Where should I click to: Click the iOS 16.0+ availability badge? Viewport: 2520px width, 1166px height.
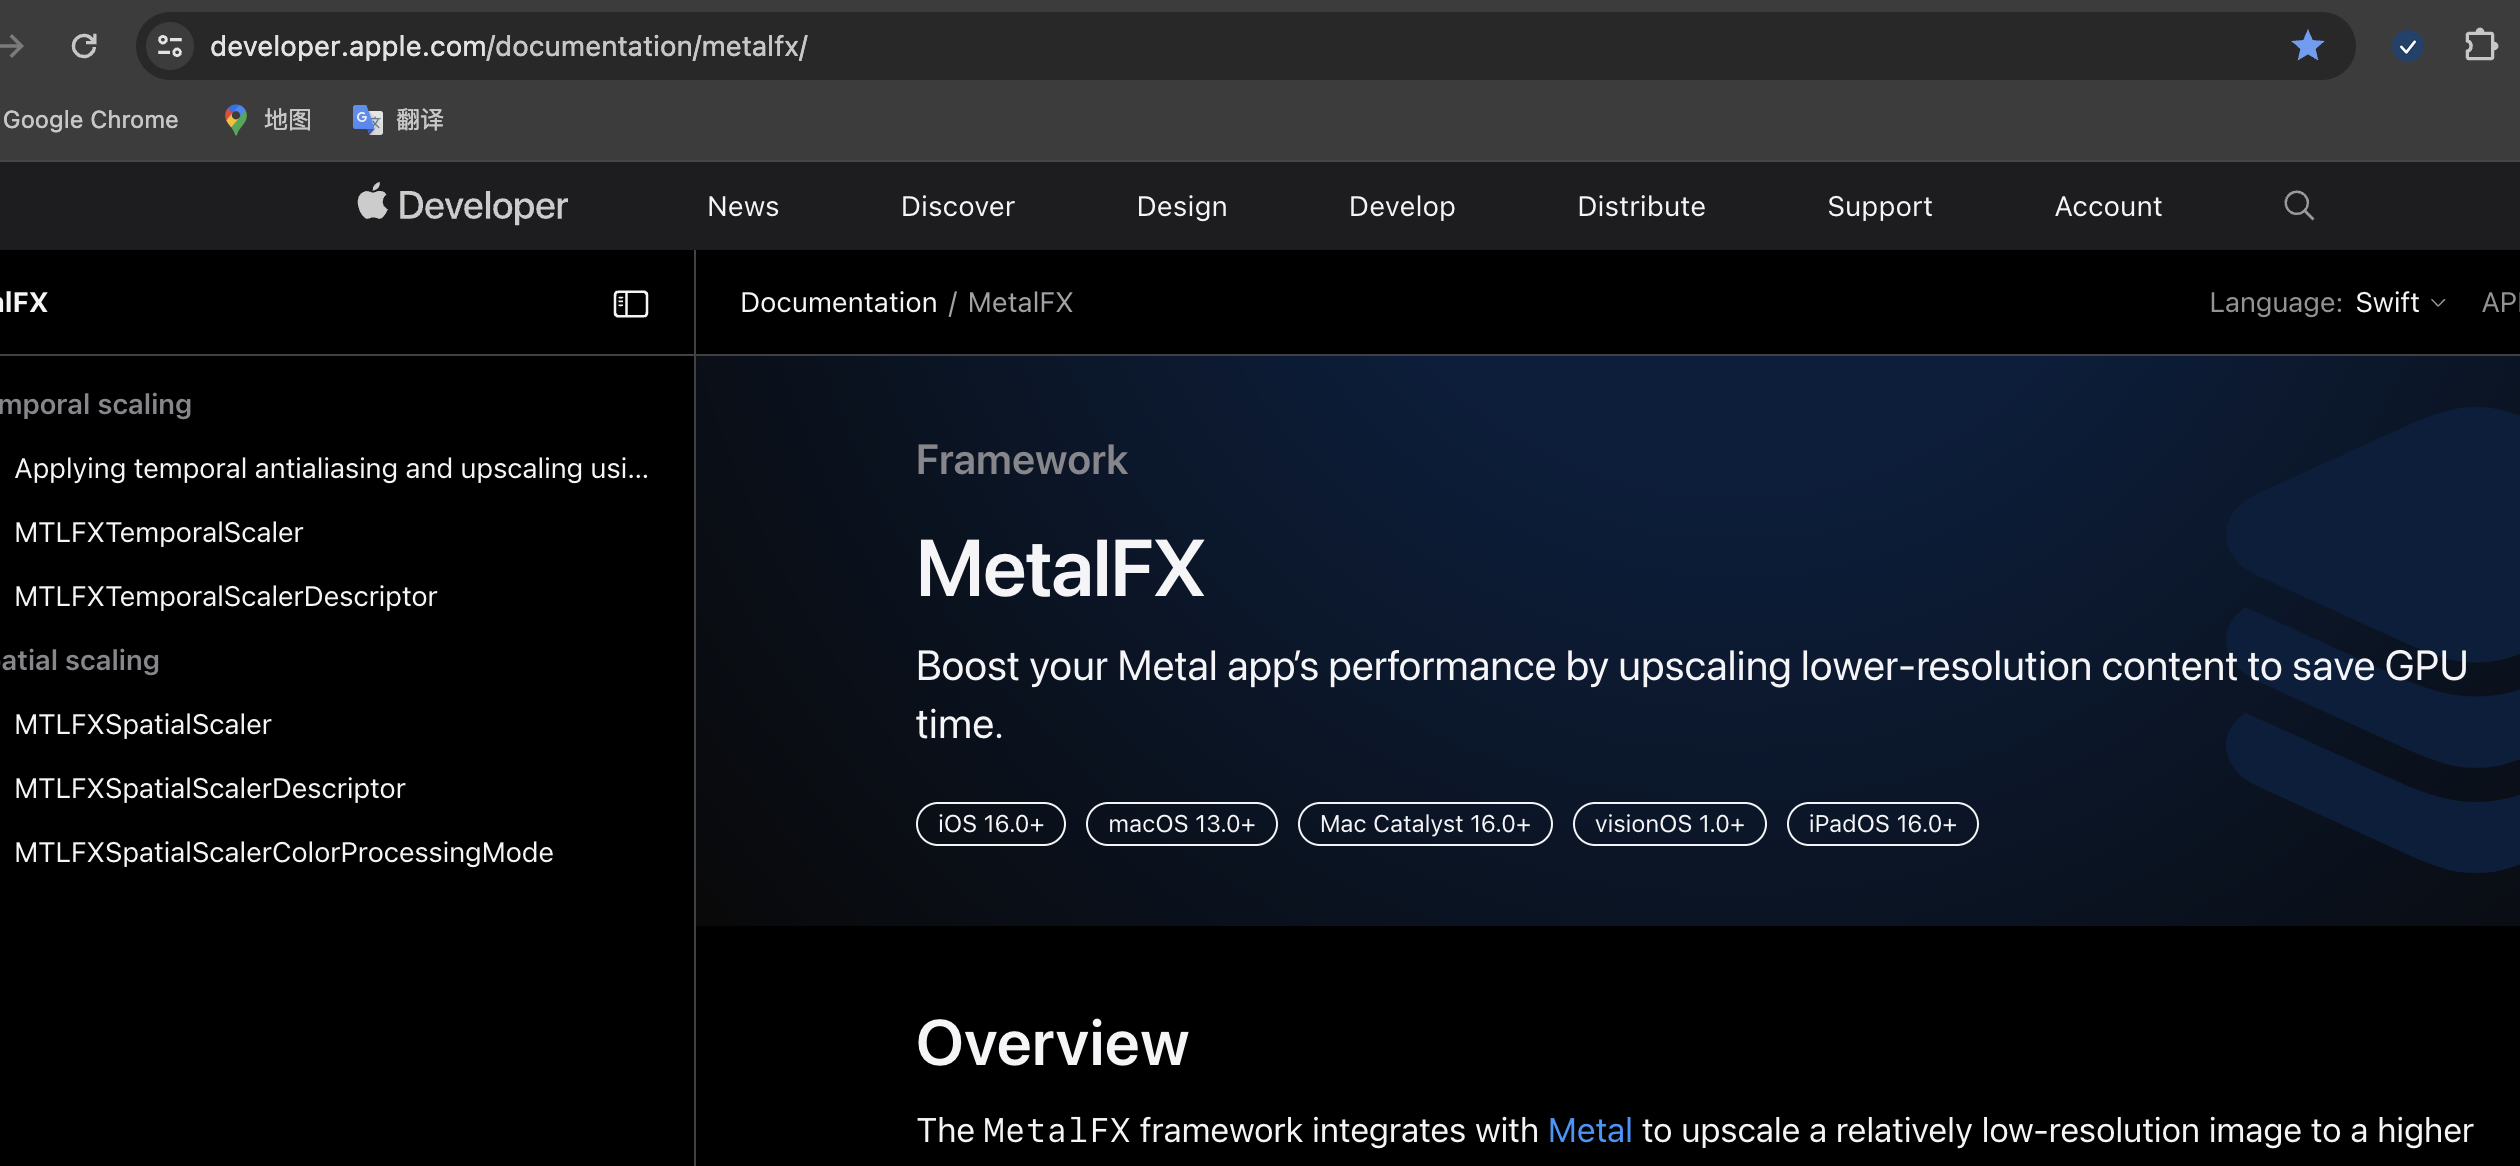(990, 824)
